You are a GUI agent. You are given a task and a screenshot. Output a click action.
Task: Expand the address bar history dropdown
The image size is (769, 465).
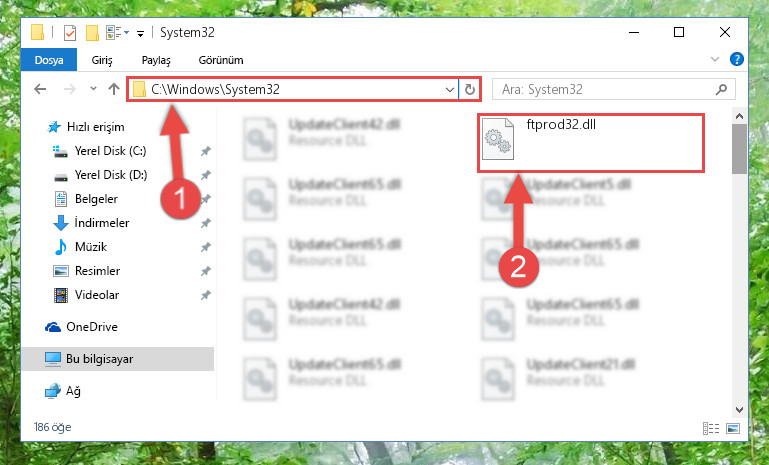pos(449,89)
